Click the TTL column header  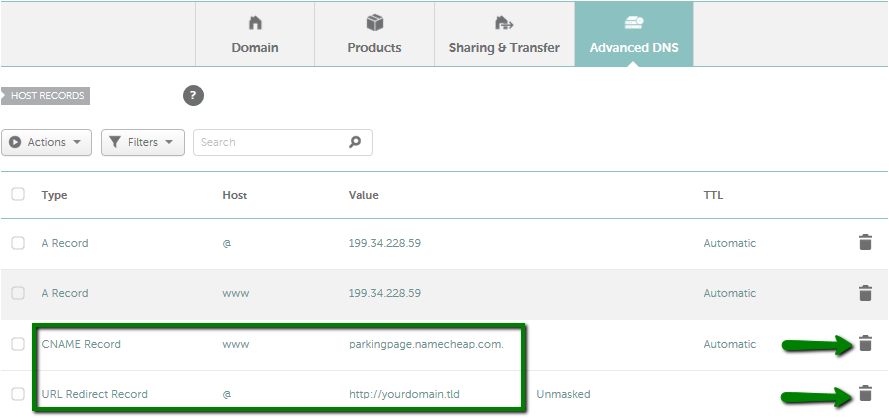[x=713, y=195]
